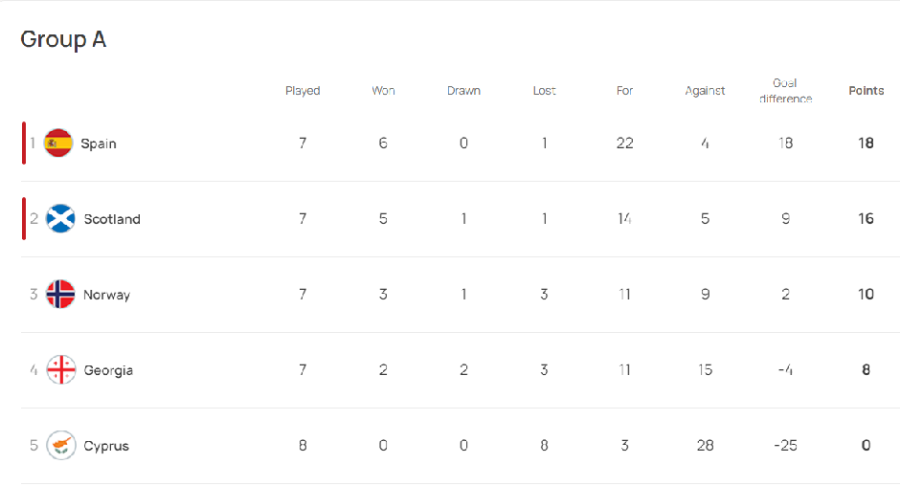Click the Goal difference column header
The height and width of the screenshot is (486, 900).
click(785, 91)
